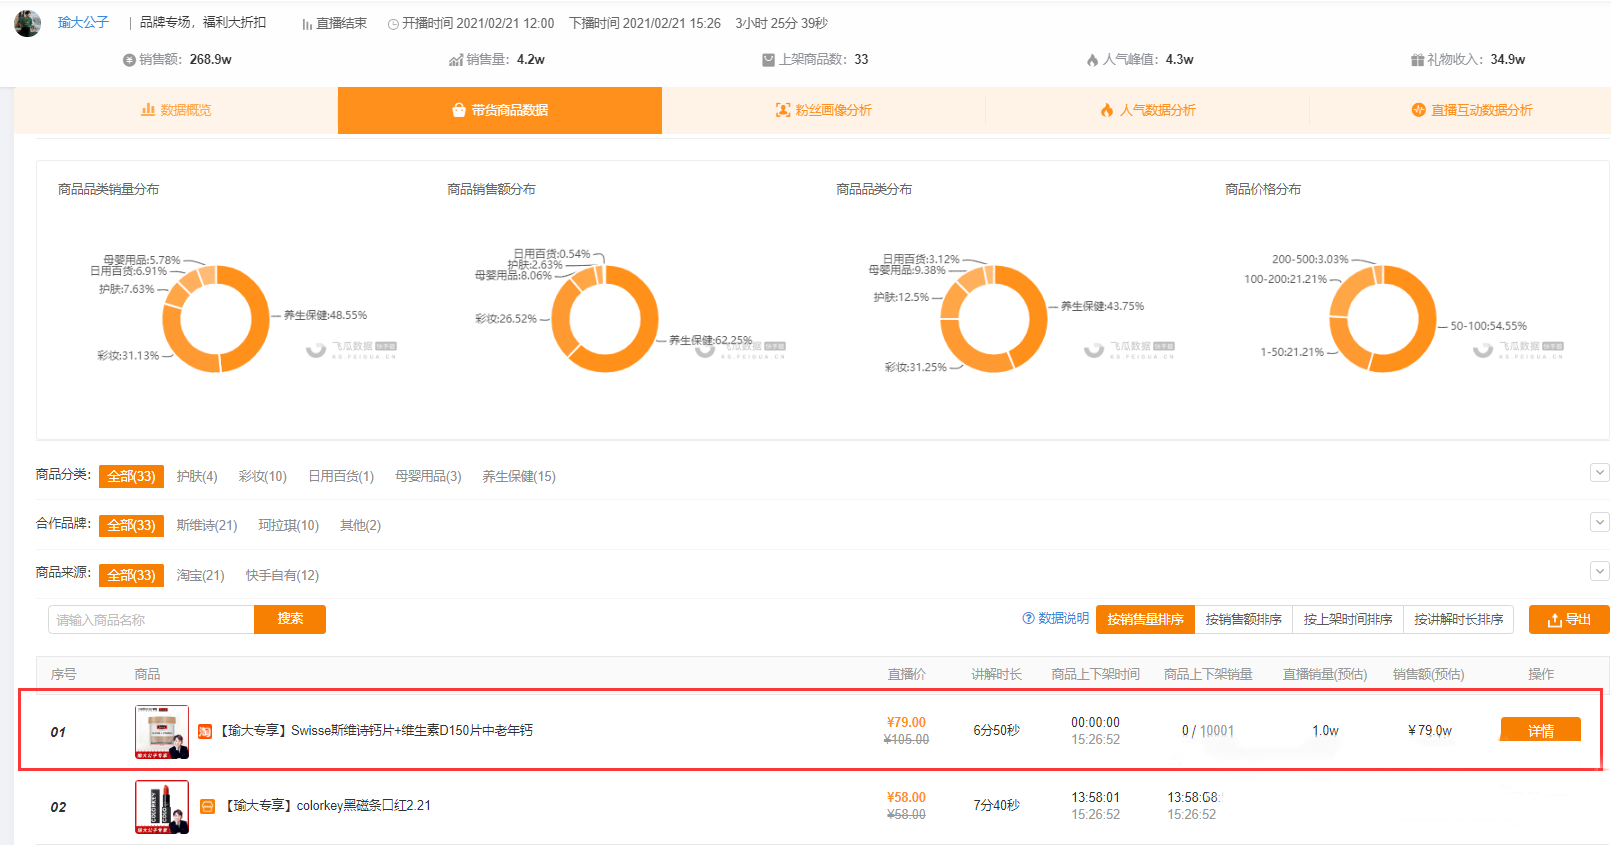Image resolution: width=1611 pixels, height=845 pixels.
Task: Click the flame icon on 人气数据分析
Action: [x=1107, y=110]
